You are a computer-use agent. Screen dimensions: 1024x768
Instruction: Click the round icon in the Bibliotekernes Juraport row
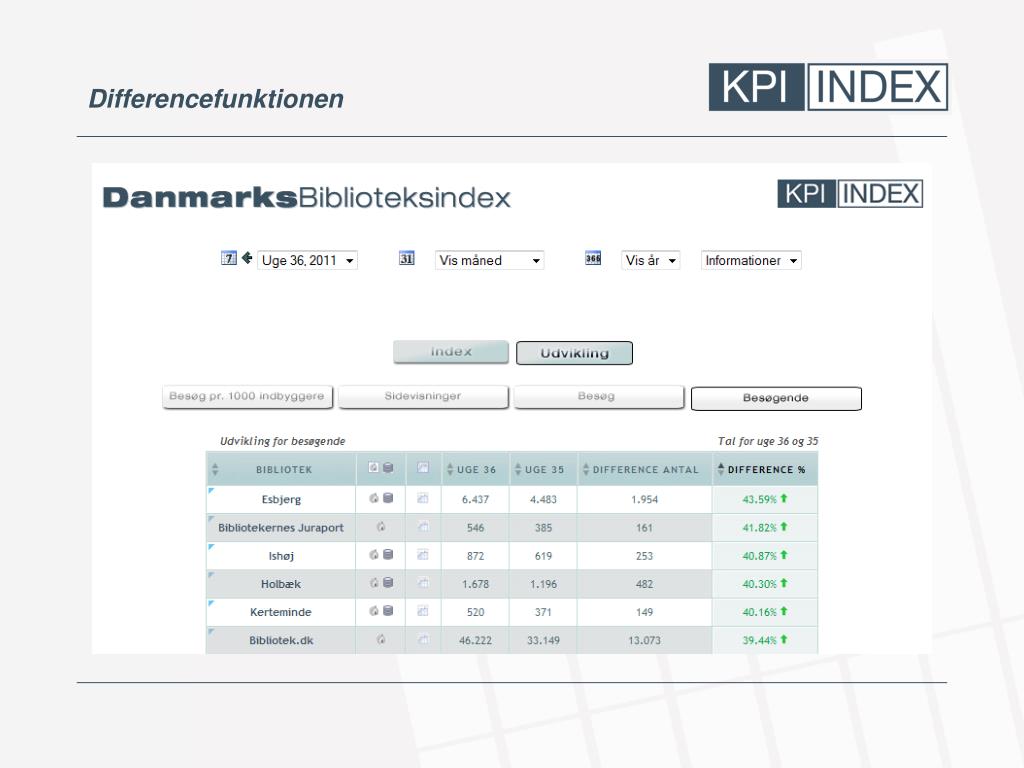(381, 526)
